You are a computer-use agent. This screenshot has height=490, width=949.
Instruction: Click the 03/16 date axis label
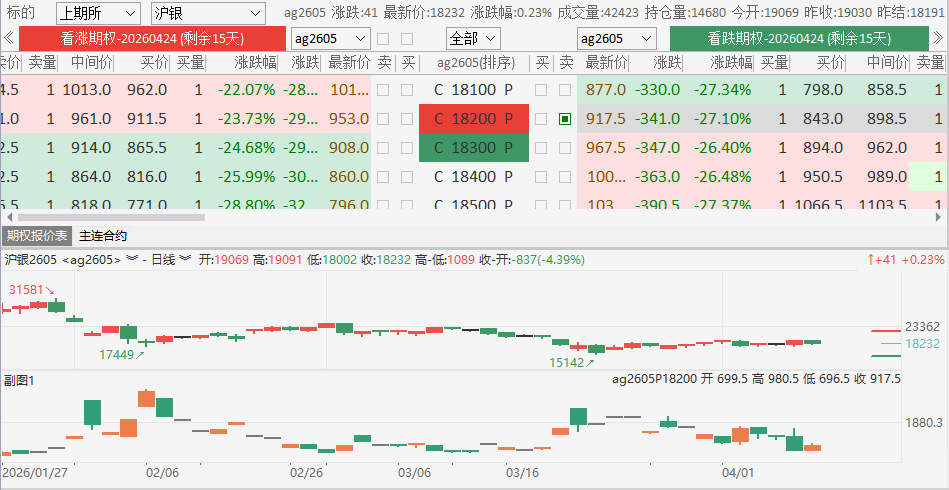pos(522,473)
